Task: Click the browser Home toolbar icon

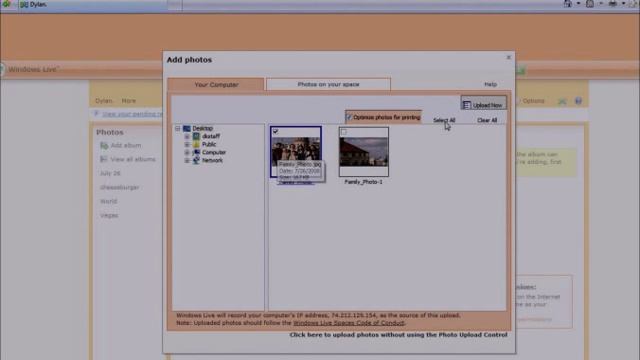Action: point(567,4)
